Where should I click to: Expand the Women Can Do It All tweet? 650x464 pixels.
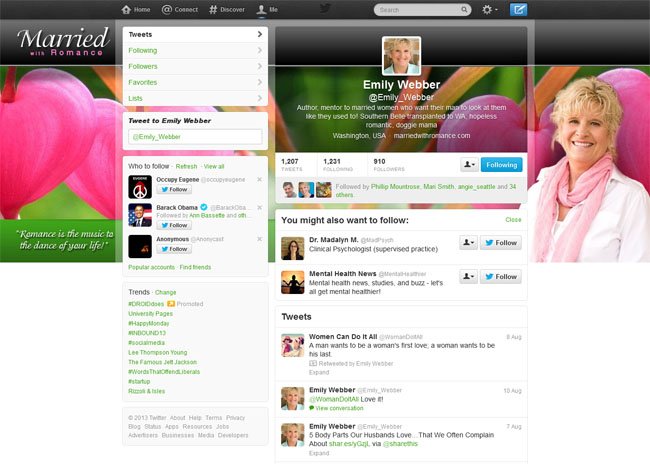[x=319, y=372]
